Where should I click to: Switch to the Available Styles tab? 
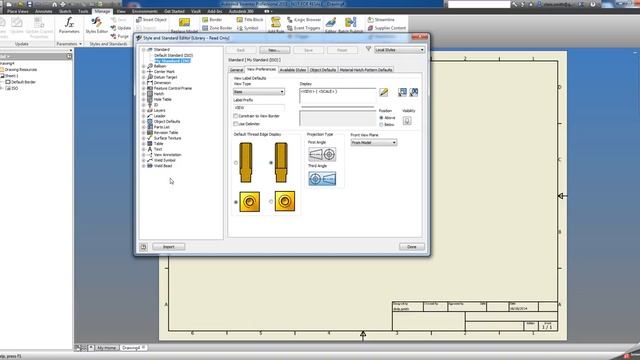[293, 70]
